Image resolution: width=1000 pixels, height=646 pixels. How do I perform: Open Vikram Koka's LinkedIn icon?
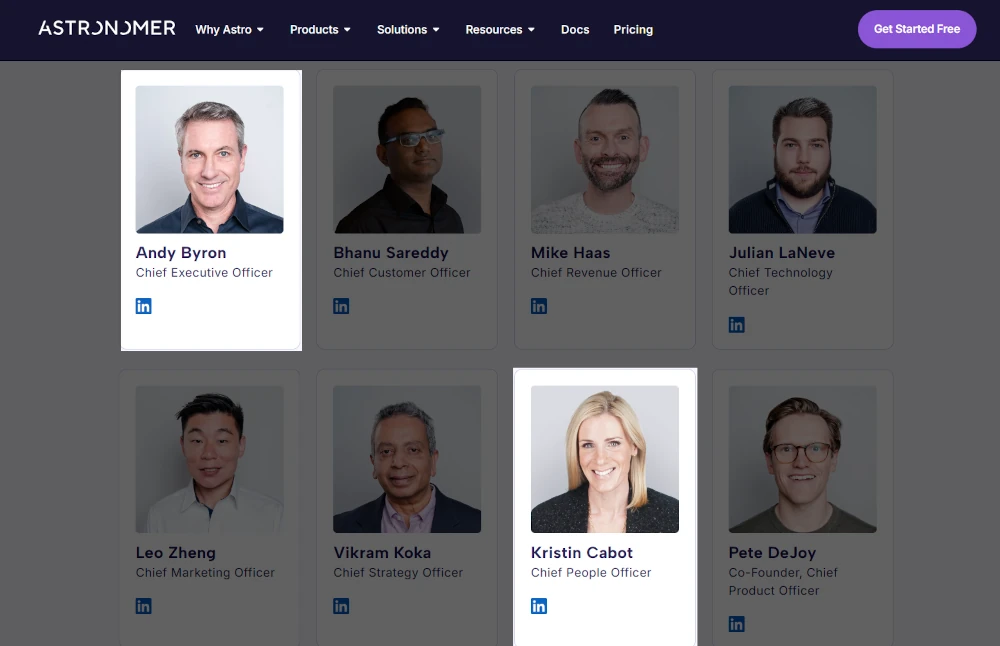pyautogui.click(x=341, y=606)
